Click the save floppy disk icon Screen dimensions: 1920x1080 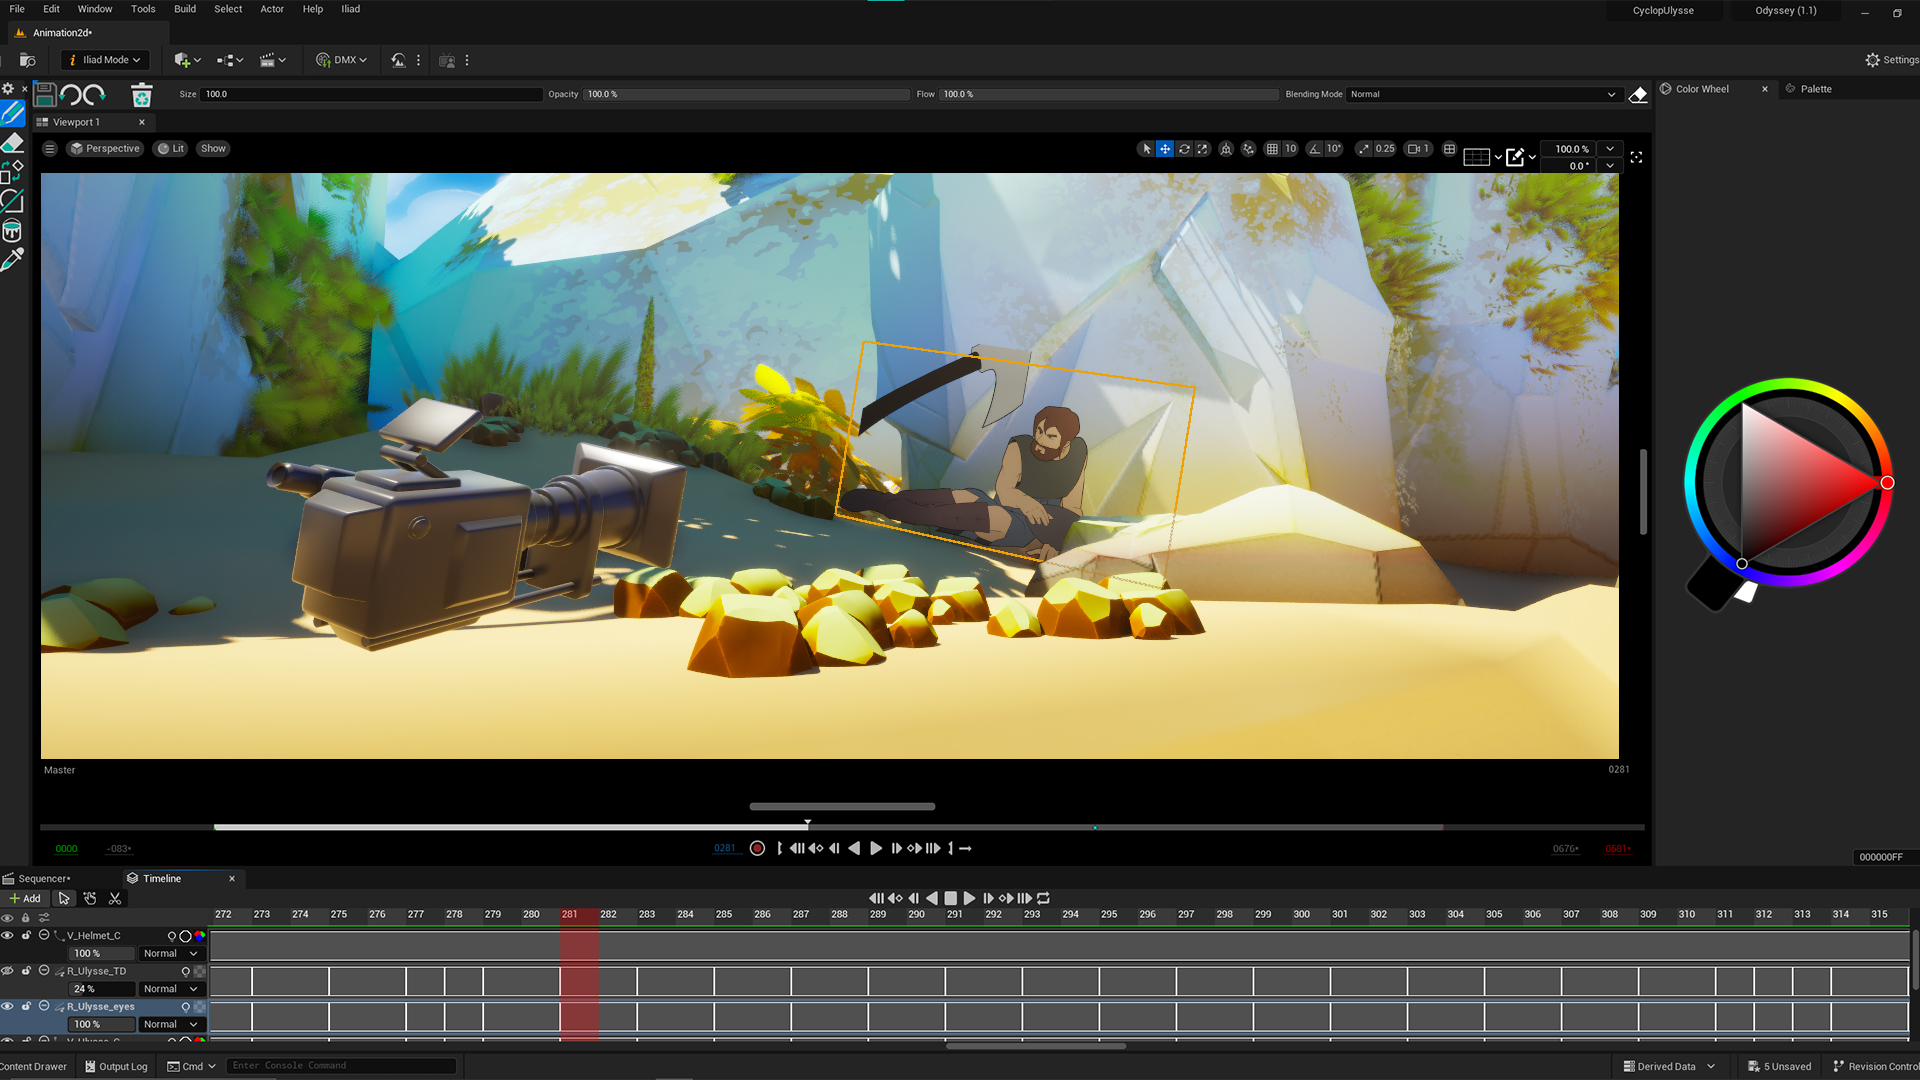click(x=45, y=95)
